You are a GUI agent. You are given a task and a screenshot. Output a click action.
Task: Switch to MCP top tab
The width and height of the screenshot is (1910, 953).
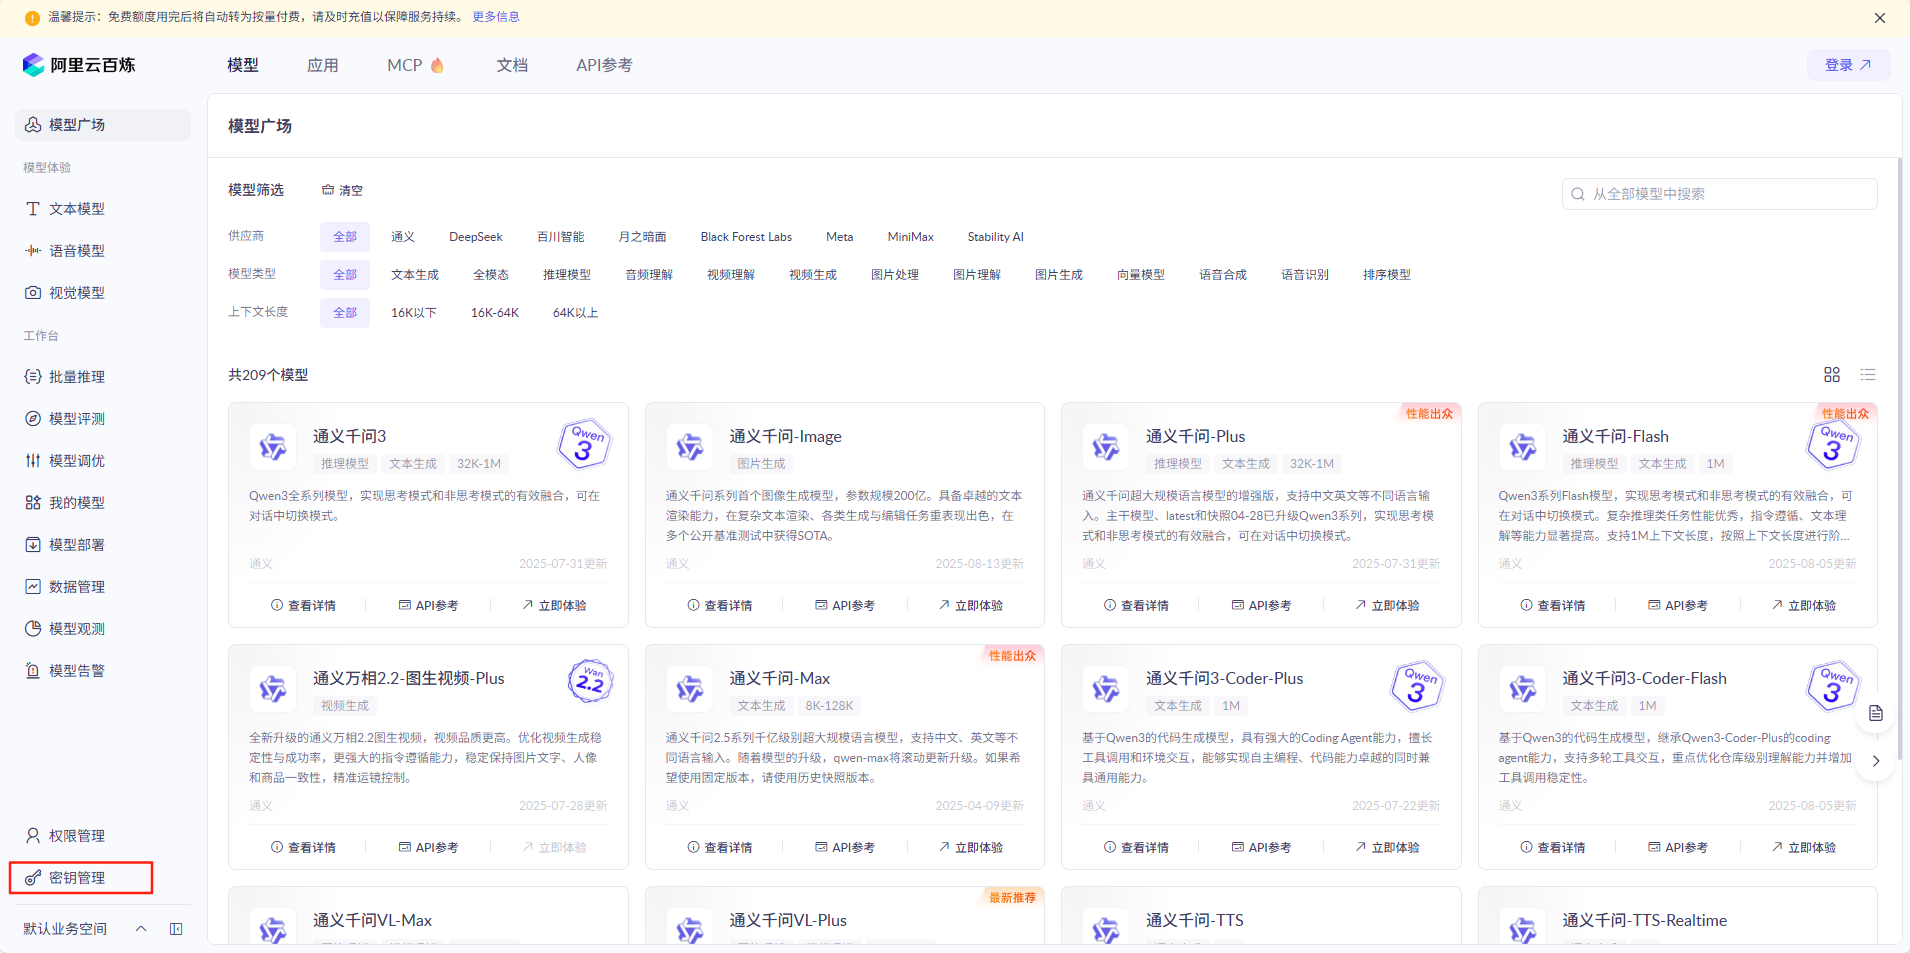415,65
